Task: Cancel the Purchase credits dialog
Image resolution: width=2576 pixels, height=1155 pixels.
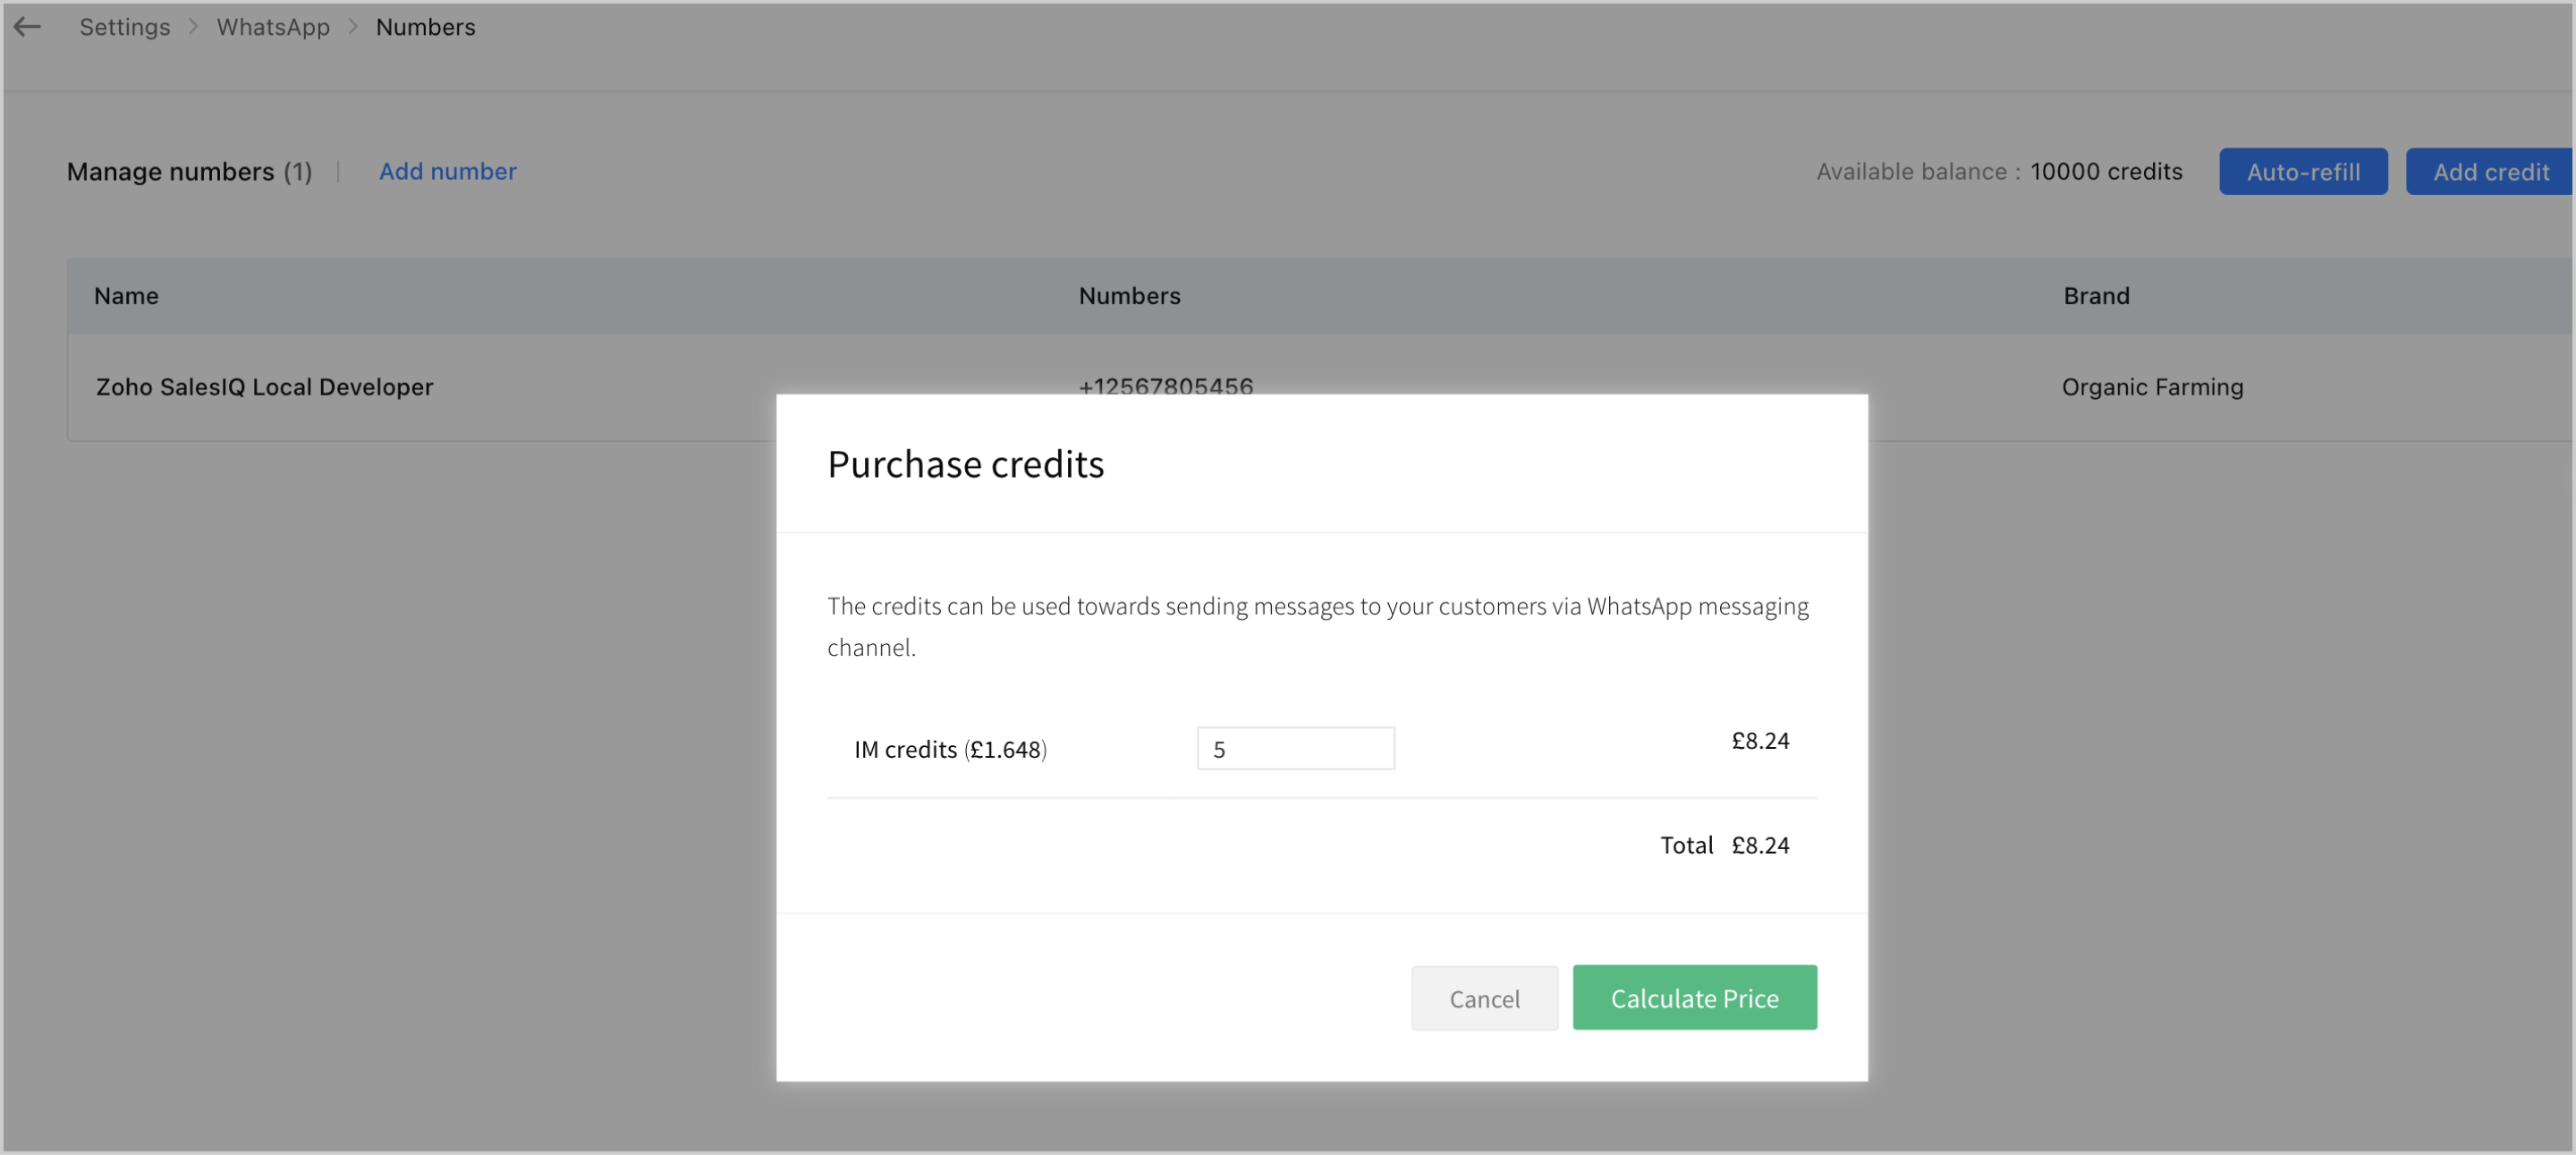Action: (x=1483, y=997)
